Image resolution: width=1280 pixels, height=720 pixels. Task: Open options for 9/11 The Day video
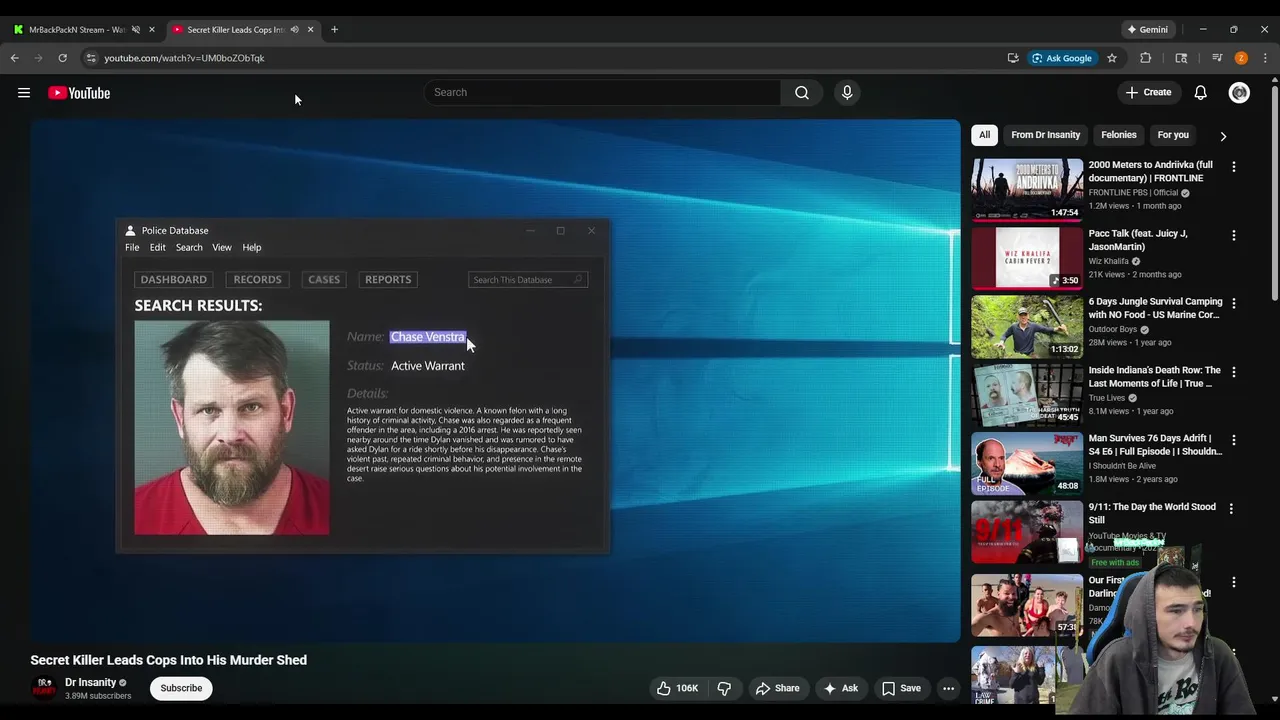click(1231, 509)
